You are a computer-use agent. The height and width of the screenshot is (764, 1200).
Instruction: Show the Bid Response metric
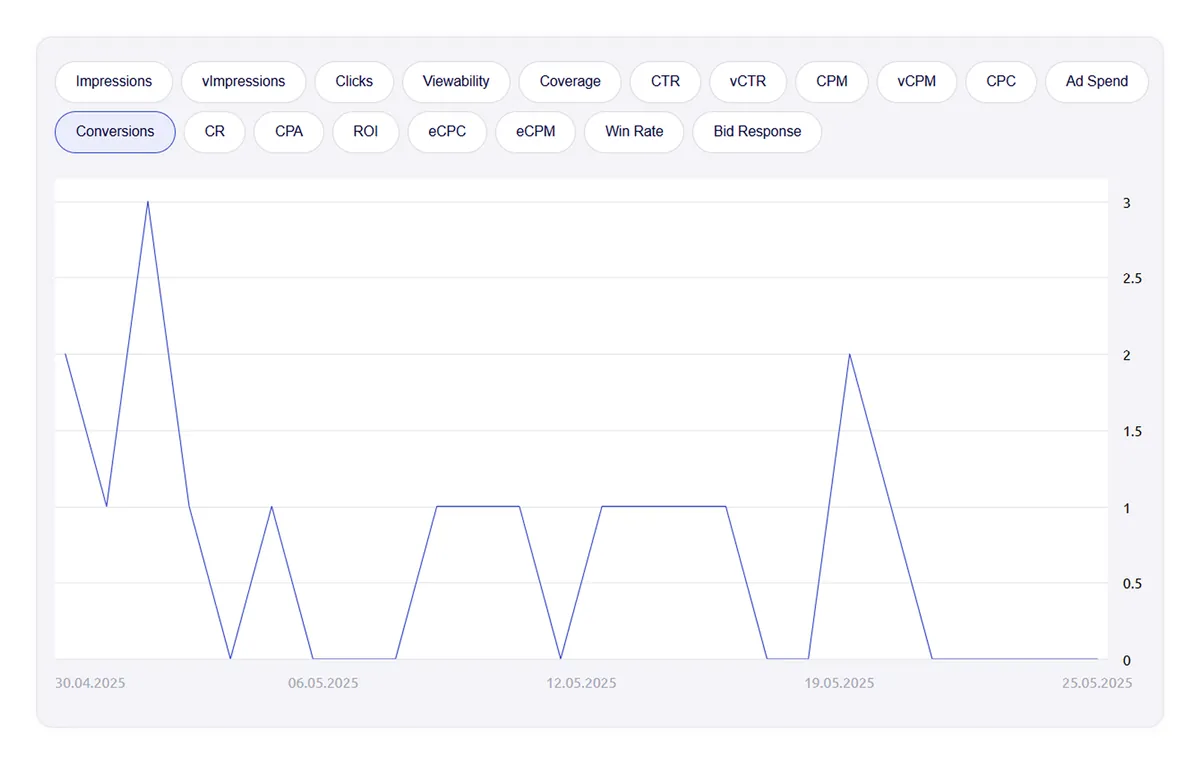(757, 132)
